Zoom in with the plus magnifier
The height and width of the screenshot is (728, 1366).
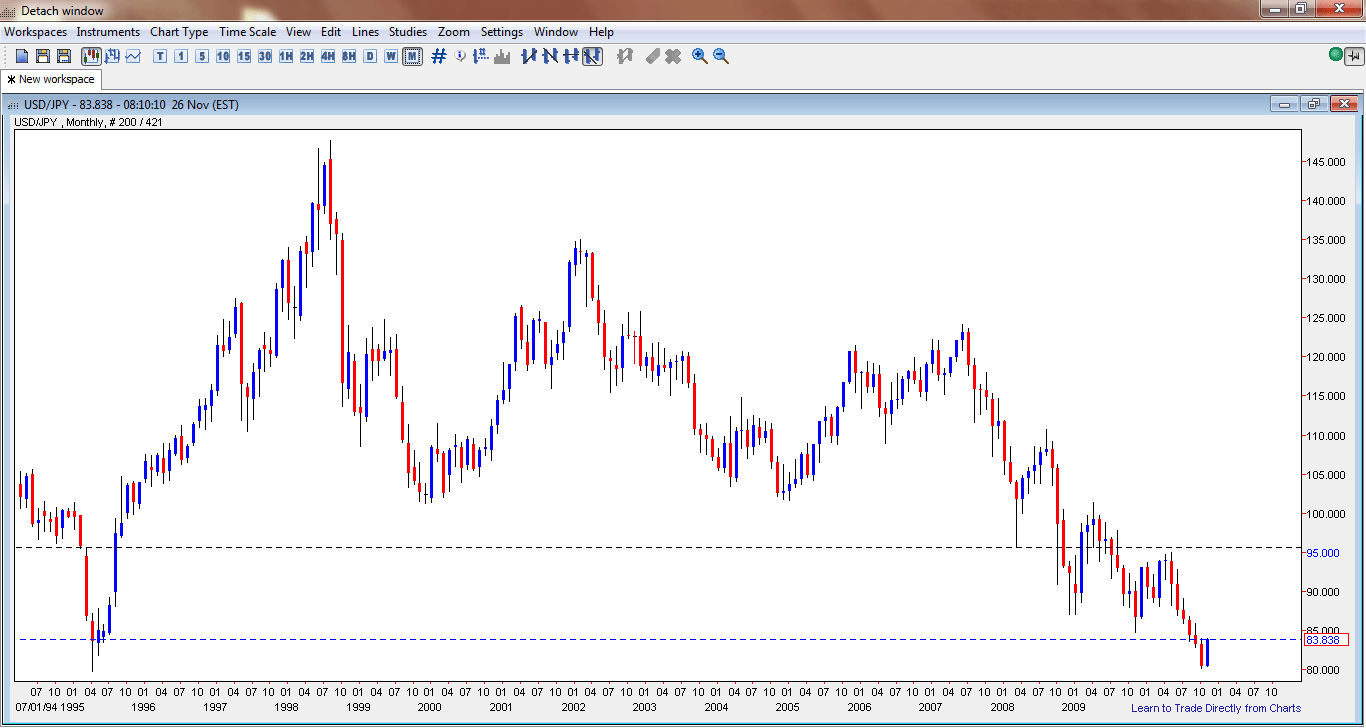pyautogui.click(x=699, y=56)
